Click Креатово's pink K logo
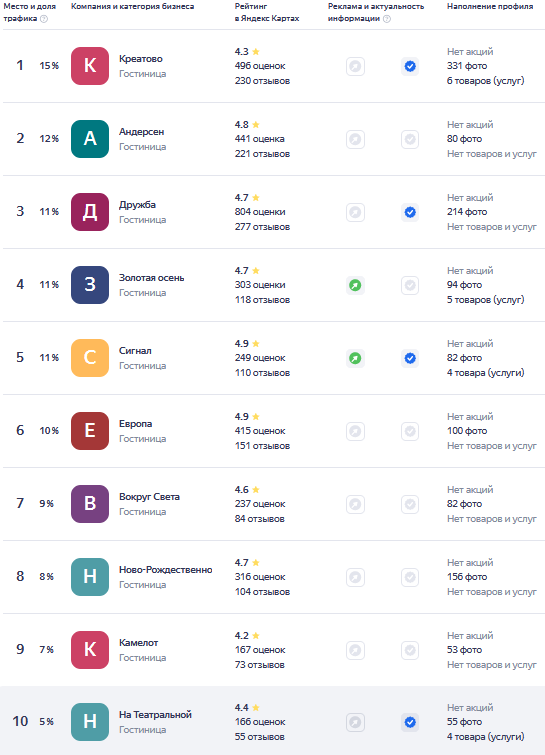545x755 pixels. point(90,66)
